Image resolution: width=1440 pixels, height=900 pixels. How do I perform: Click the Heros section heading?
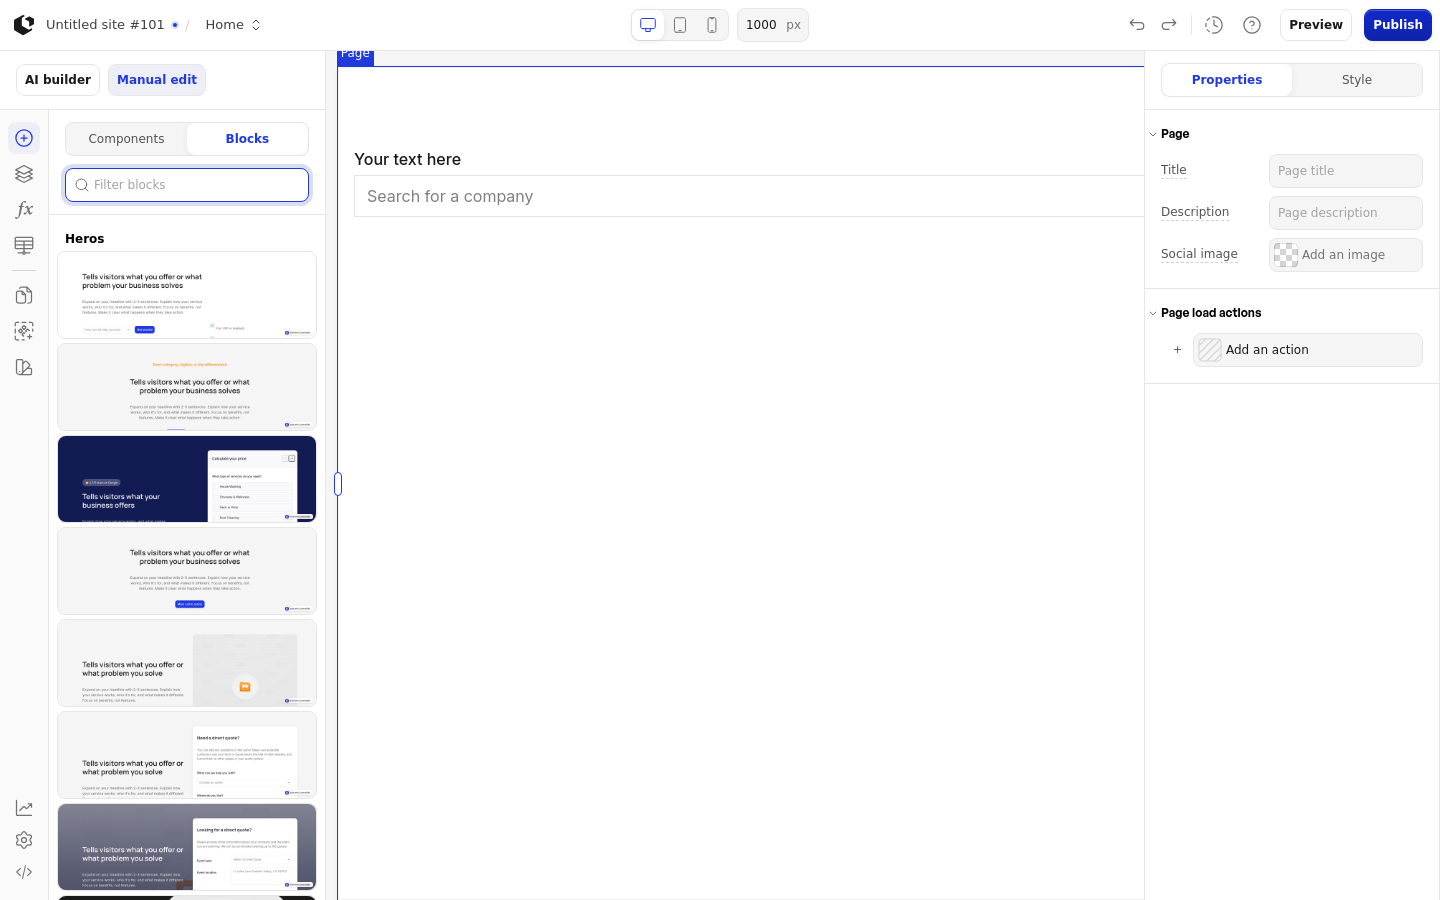pos(85,239)
